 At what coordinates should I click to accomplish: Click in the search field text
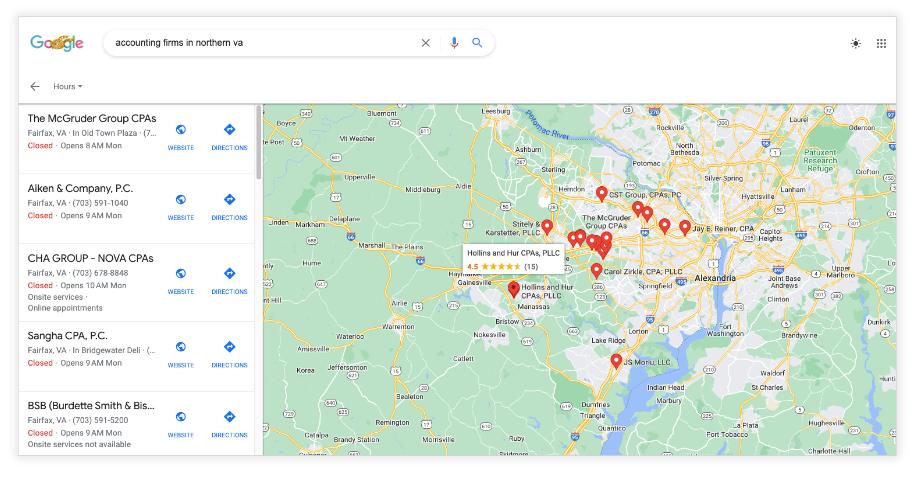click(179, 43)
